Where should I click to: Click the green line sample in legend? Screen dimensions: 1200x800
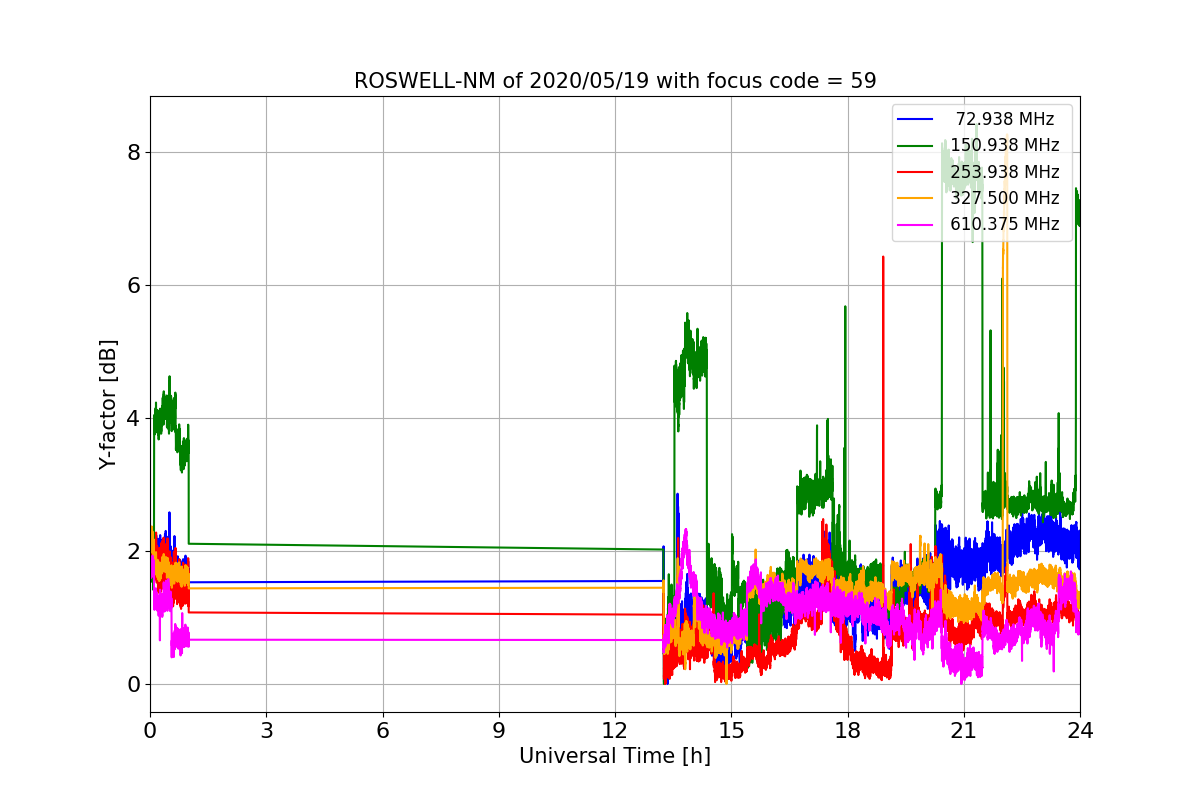point(915,146)
